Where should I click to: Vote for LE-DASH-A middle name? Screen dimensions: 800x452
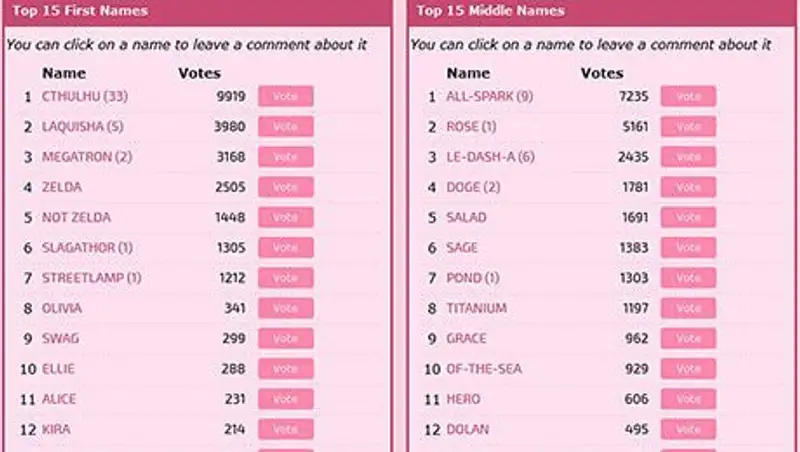click(688, 157)
